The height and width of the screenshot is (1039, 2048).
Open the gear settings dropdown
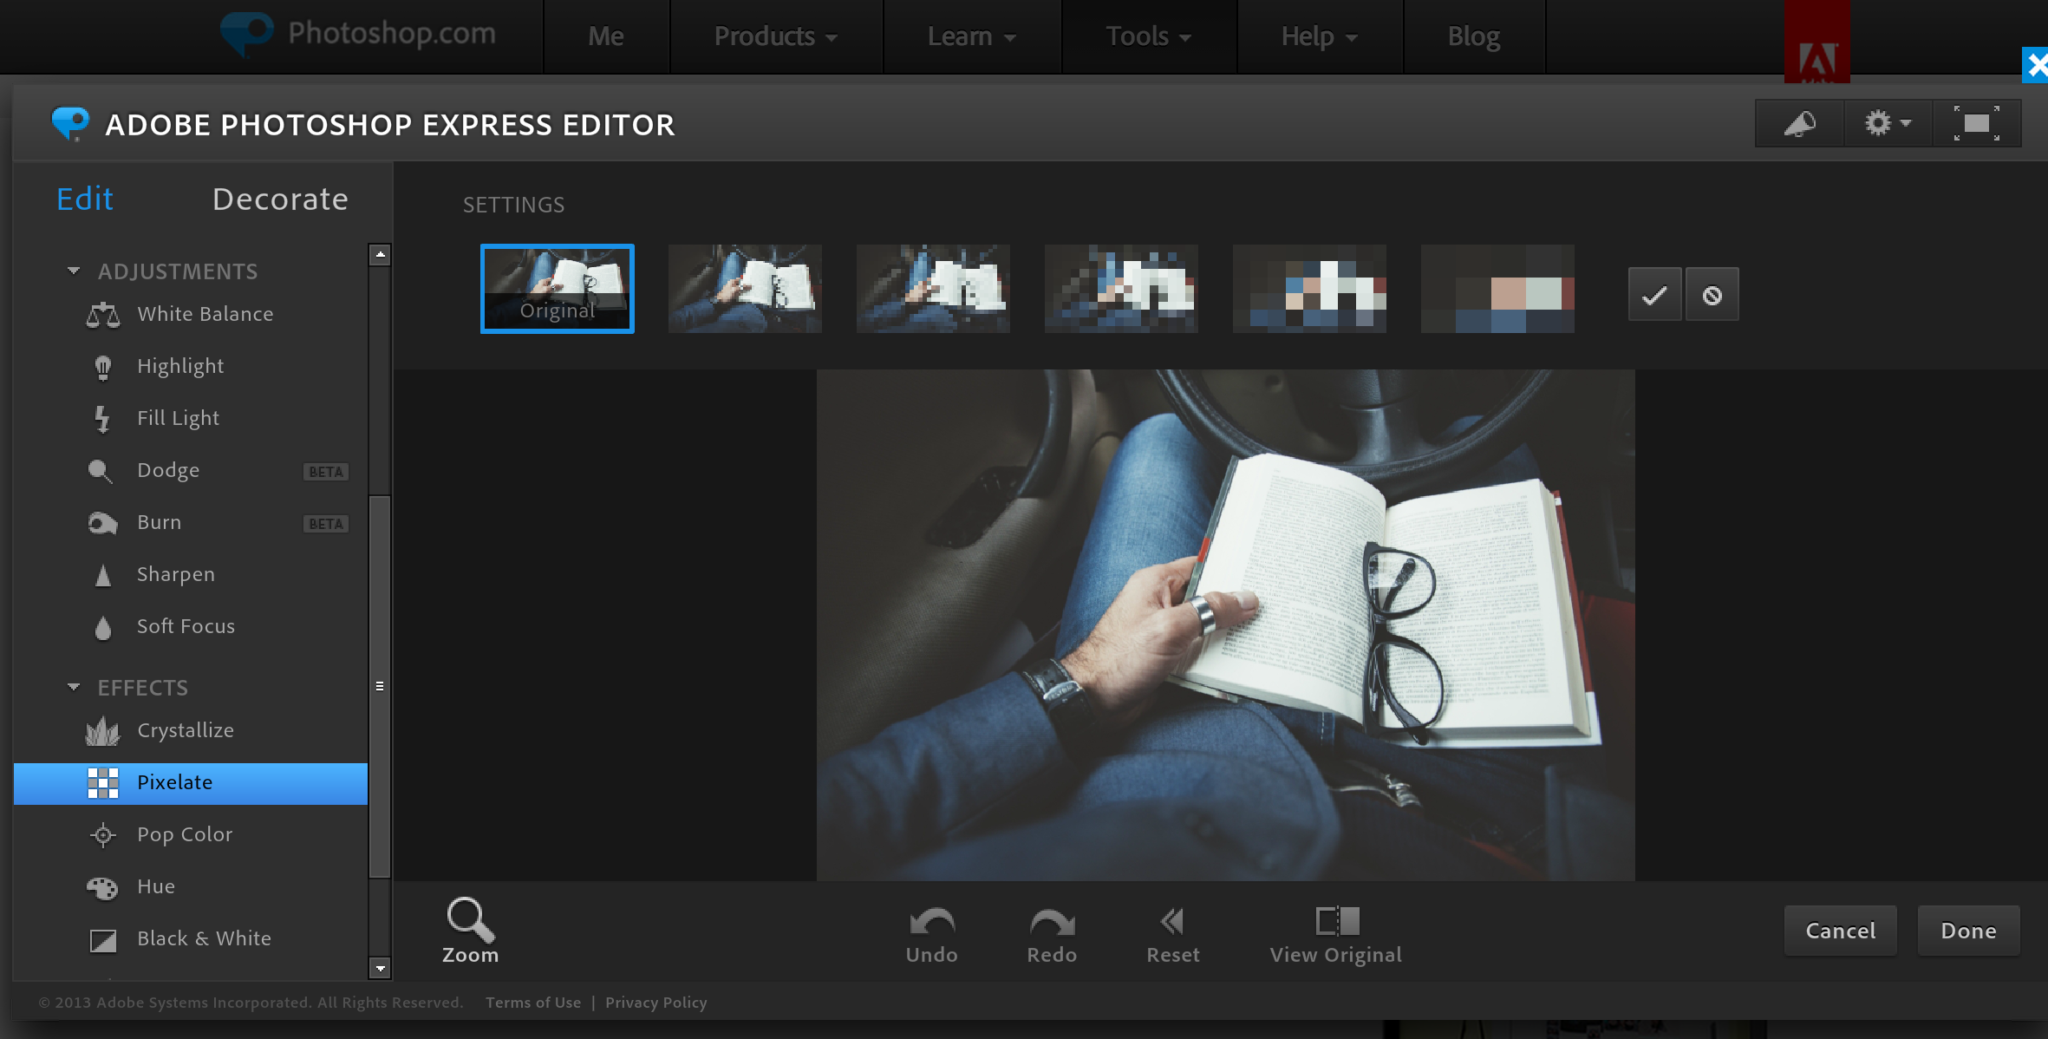[1887, 124]
